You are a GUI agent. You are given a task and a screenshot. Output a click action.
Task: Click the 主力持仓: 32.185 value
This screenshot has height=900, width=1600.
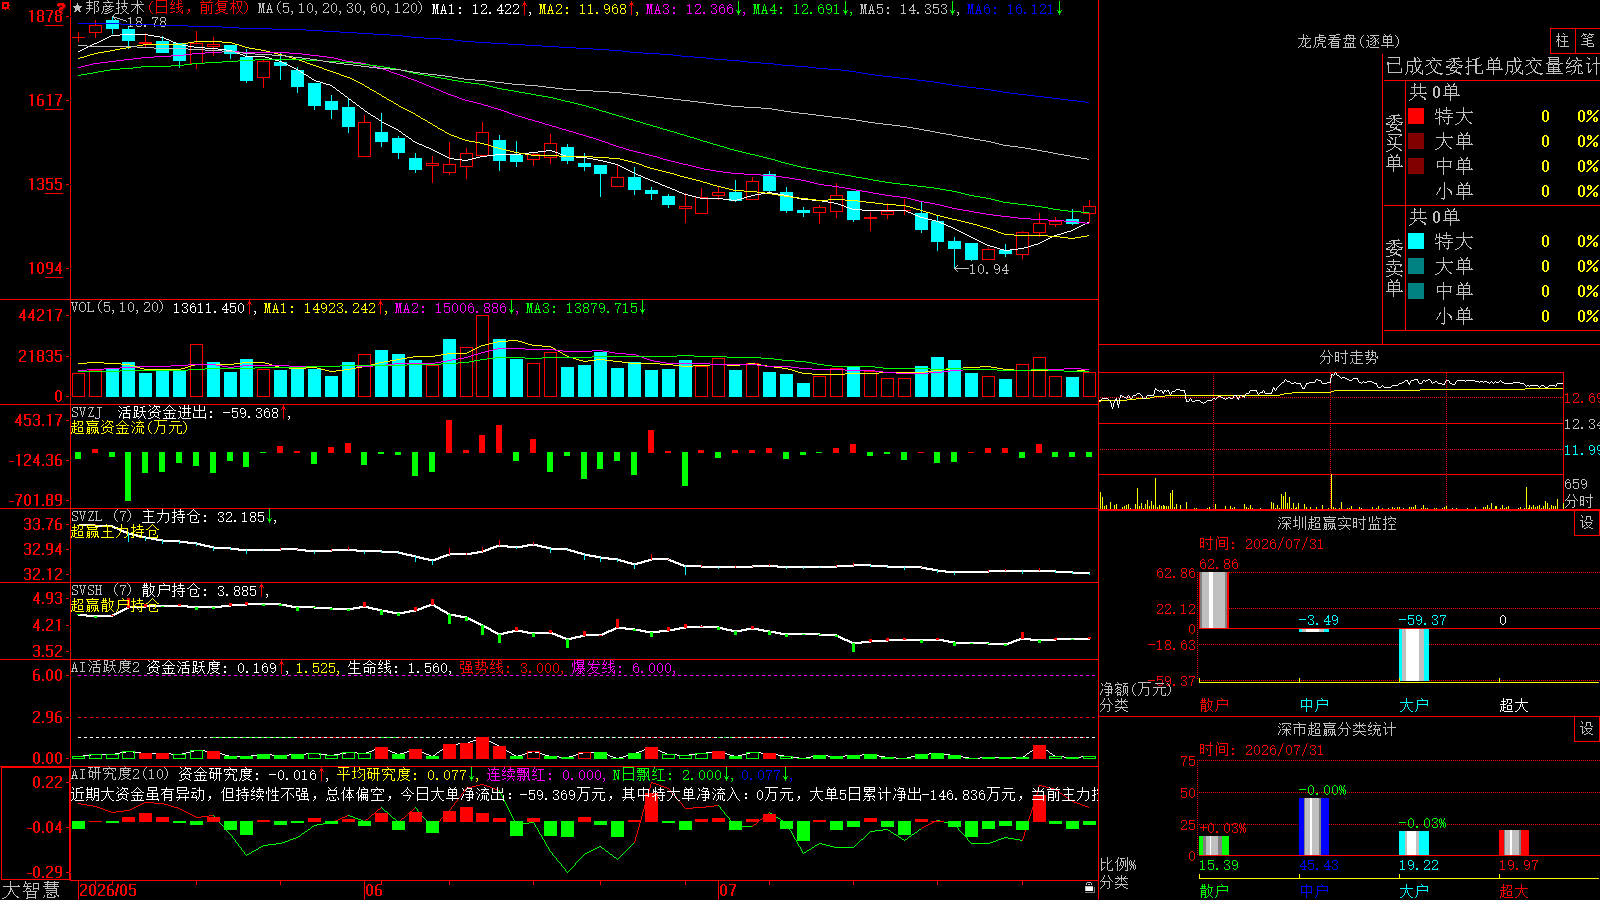204,517
